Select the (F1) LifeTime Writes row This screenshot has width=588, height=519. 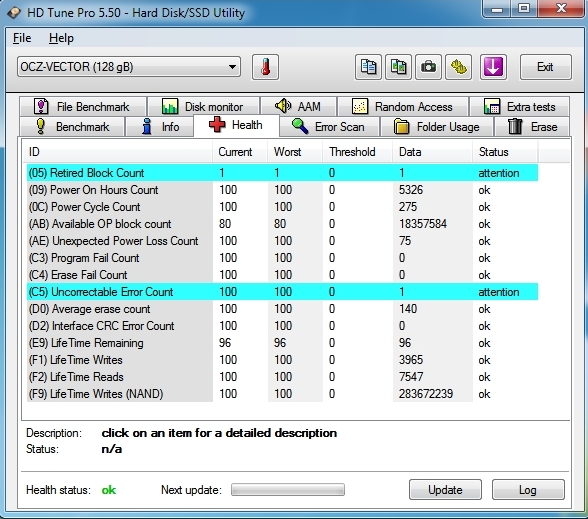pyautogui.click(x=282, y=360)
